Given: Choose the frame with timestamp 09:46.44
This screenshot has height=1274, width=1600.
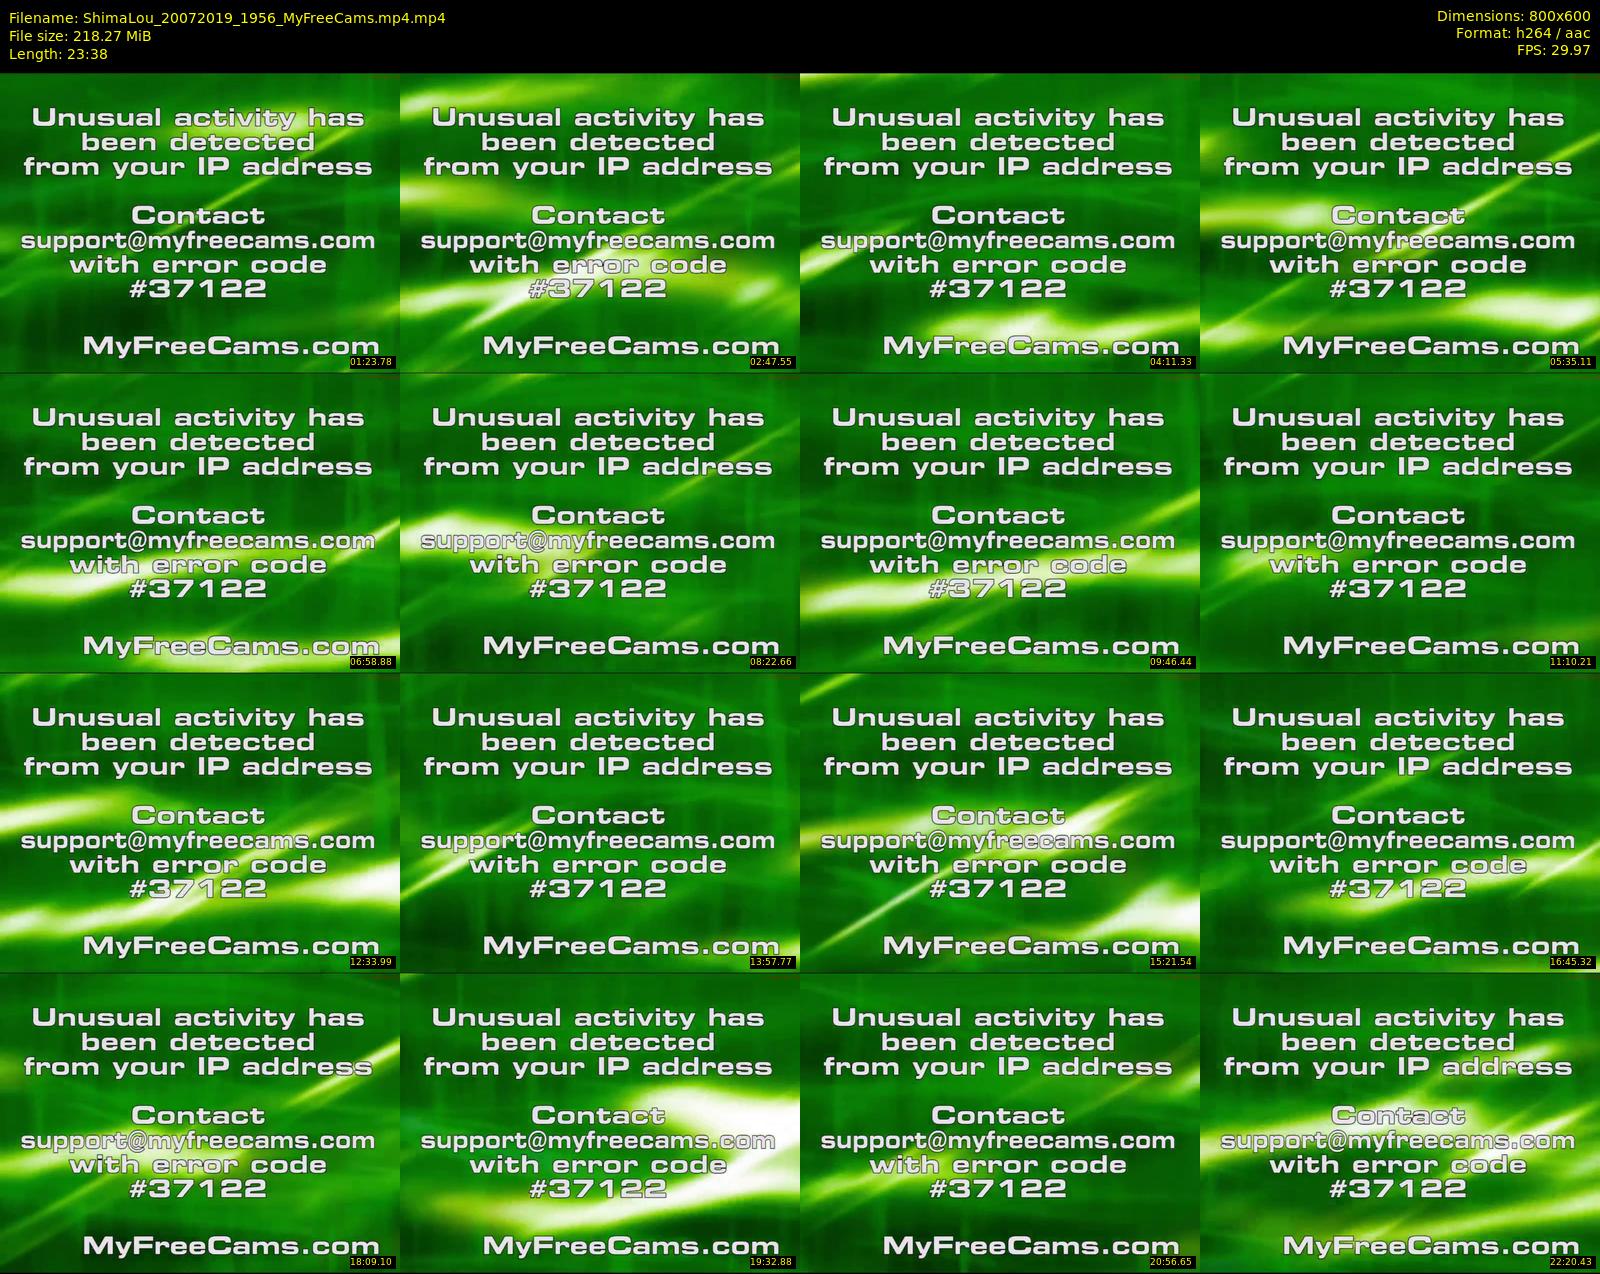Looking at the screenshot, I should click(x=1000, y=522).
